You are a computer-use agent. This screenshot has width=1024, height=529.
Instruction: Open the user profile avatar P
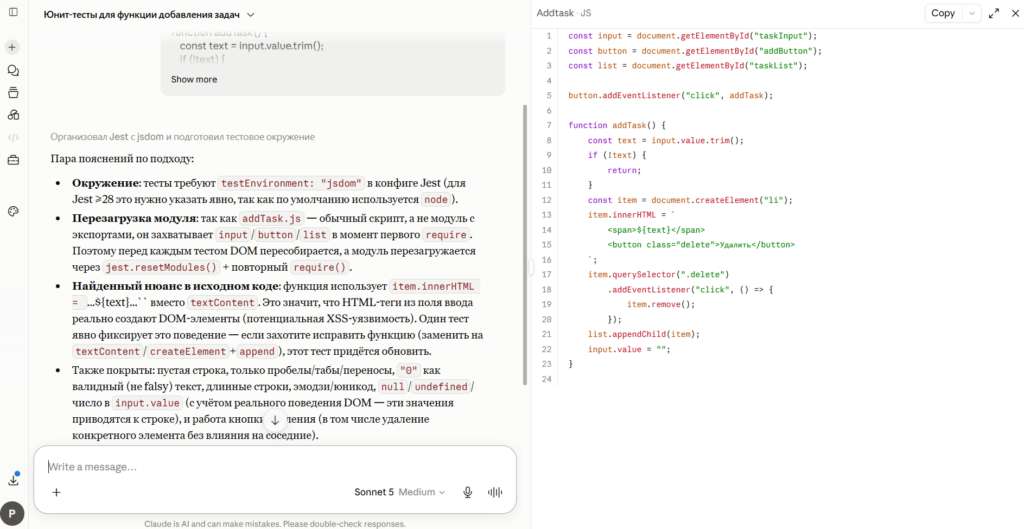point(13,514)
